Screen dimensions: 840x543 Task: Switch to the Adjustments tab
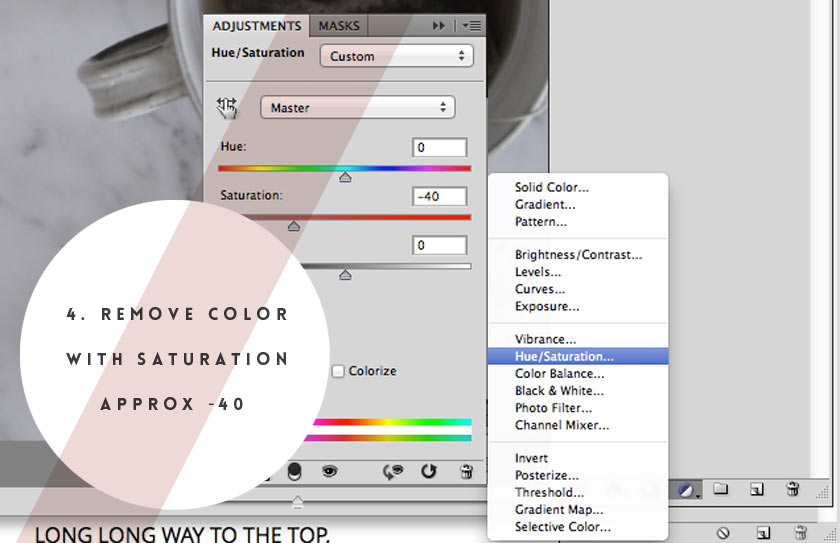tap(257, 26)
